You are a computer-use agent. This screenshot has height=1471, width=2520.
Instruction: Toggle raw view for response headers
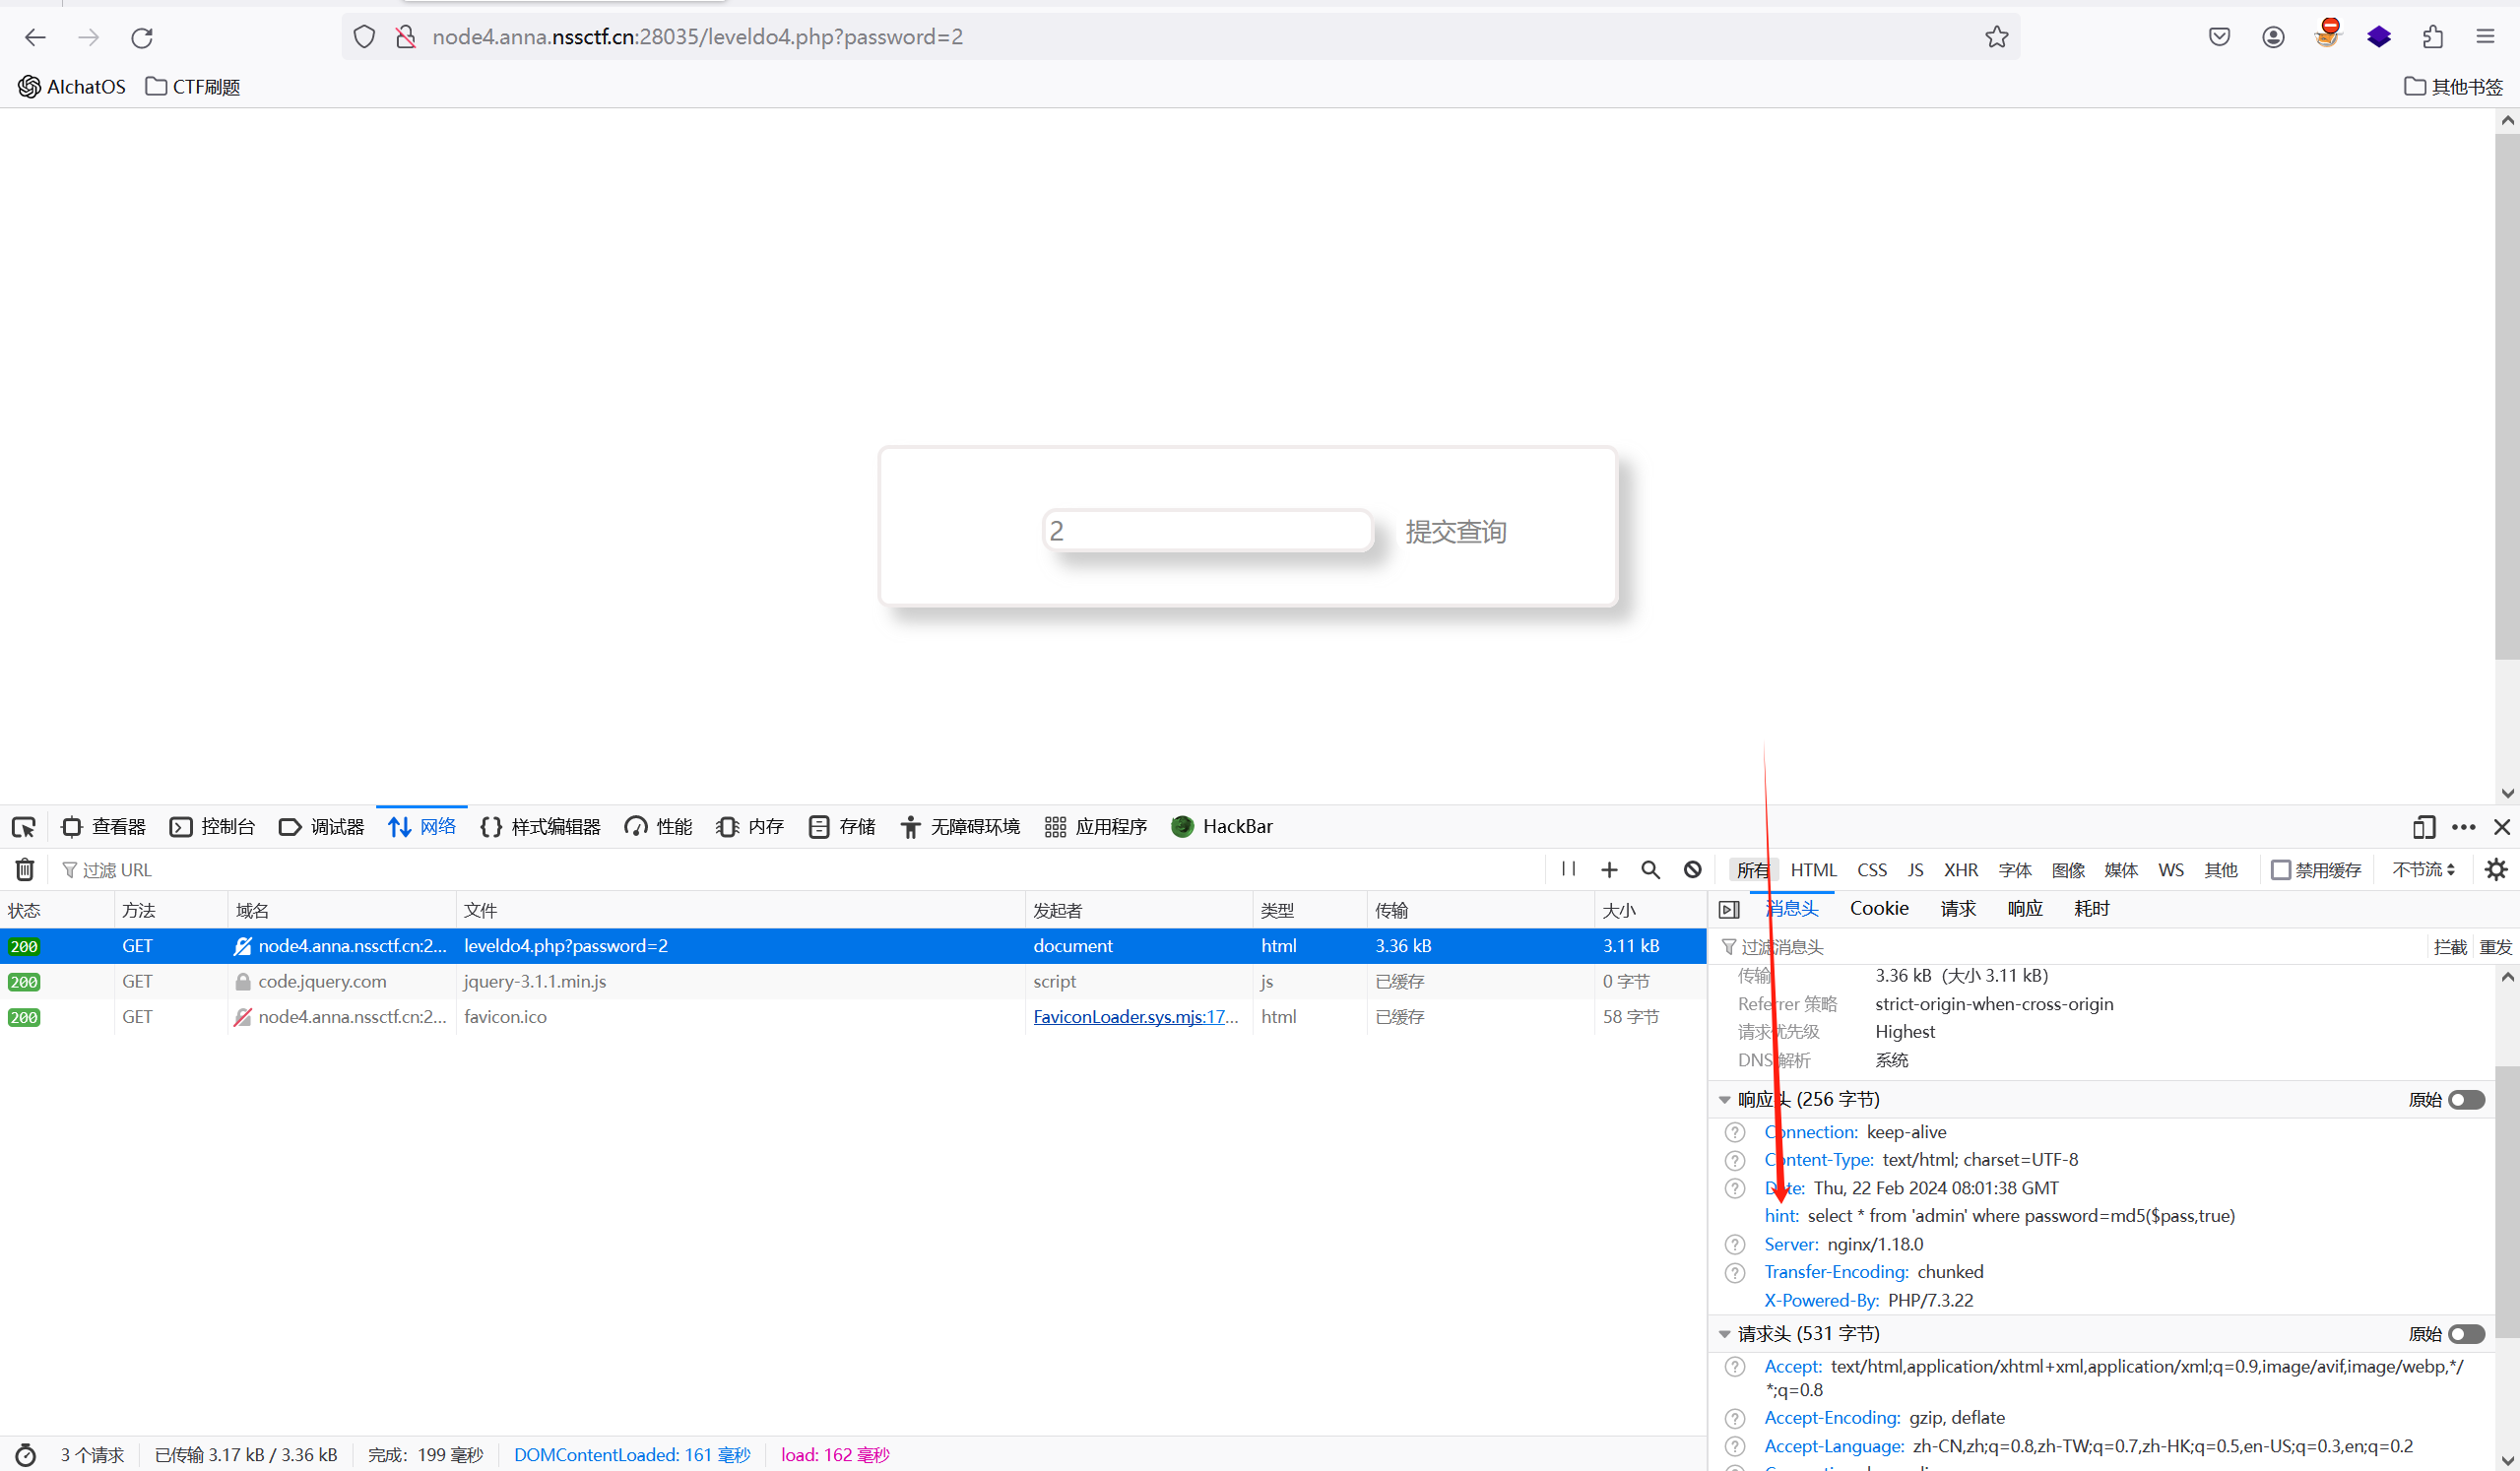(2466, 1100)
